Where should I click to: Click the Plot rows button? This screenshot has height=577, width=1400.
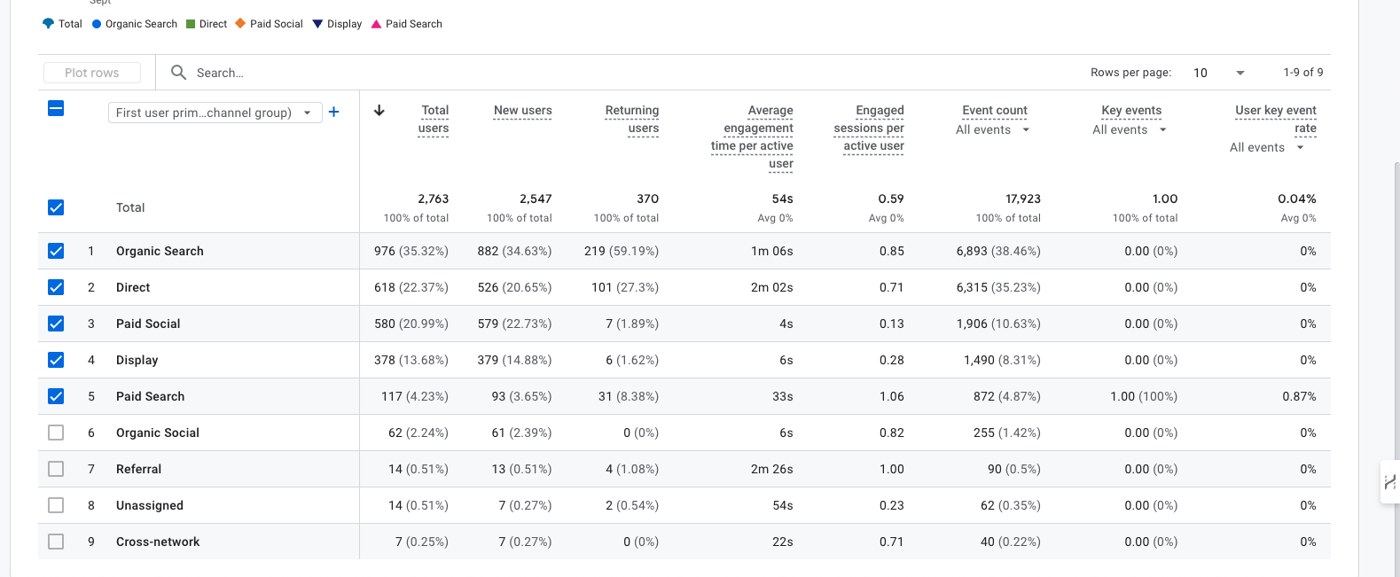point(92,73)
